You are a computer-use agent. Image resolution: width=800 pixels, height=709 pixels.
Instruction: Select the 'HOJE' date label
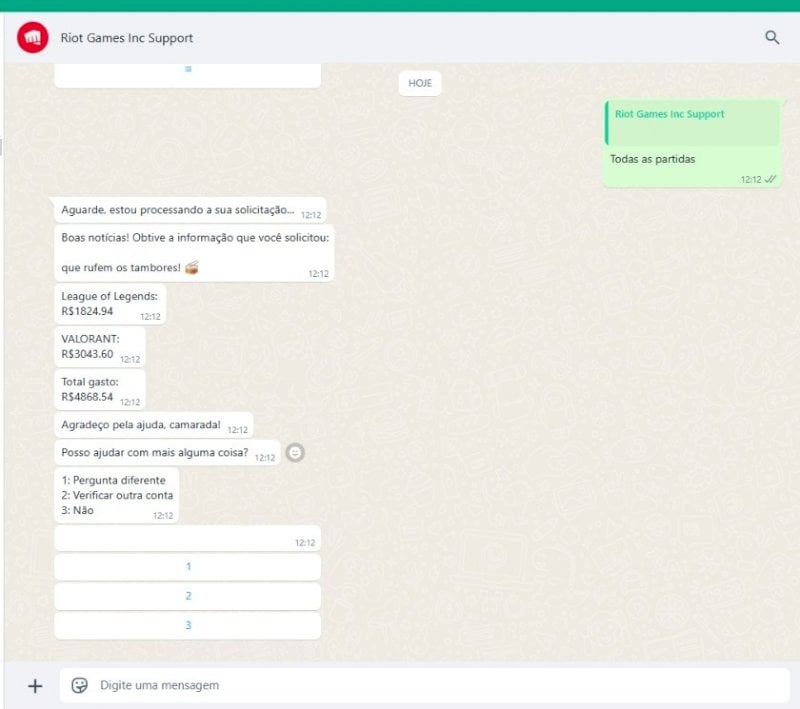click(x=420, y=83)
